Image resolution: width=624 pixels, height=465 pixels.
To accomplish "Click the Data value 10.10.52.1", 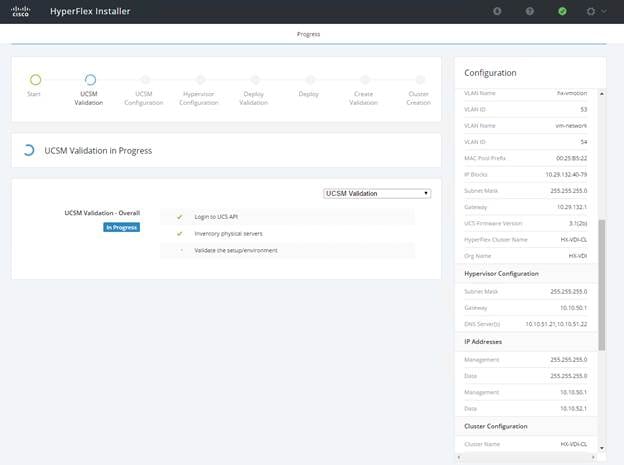I will click(x=573, y=409).
